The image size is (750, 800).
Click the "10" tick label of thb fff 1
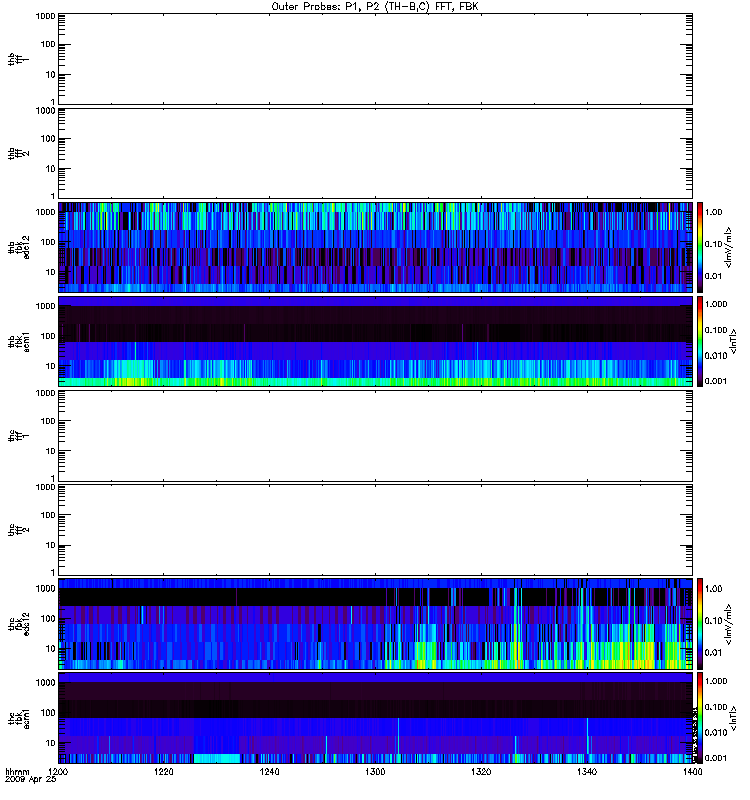point(51,74)
